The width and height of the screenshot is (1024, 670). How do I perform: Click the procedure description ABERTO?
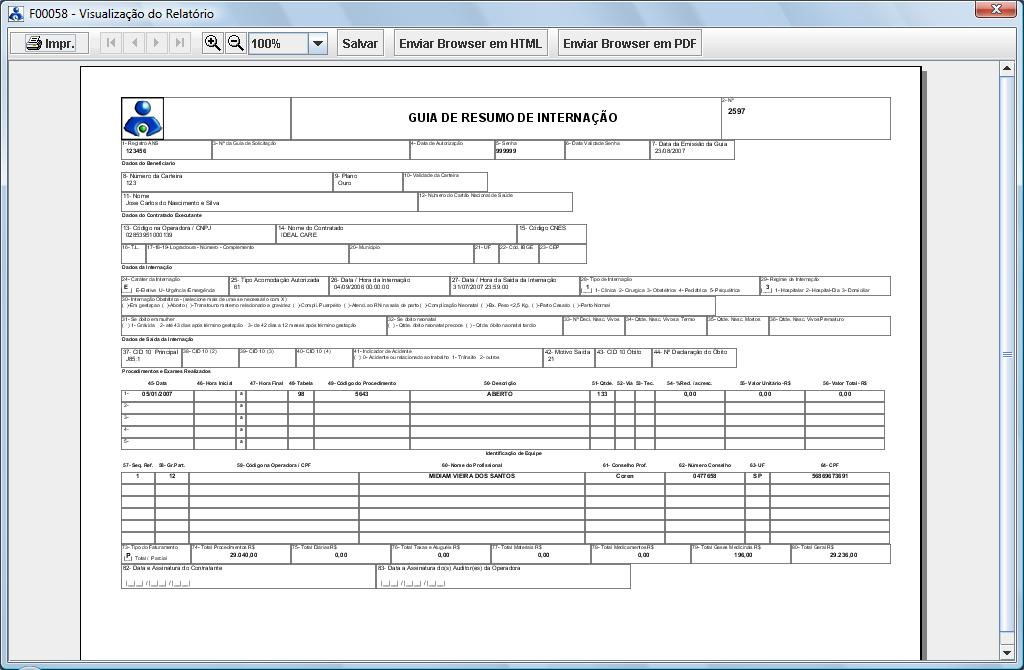[500, 394]
